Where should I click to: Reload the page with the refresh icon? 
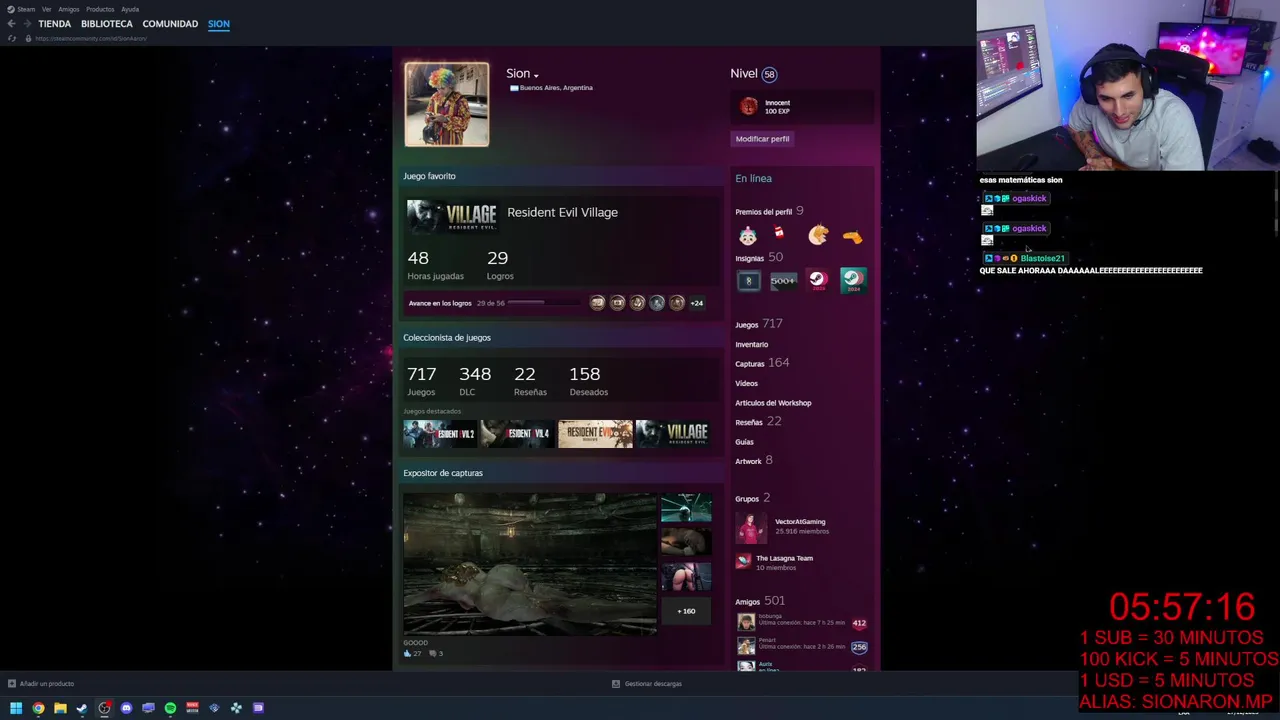tap(12, 38)
